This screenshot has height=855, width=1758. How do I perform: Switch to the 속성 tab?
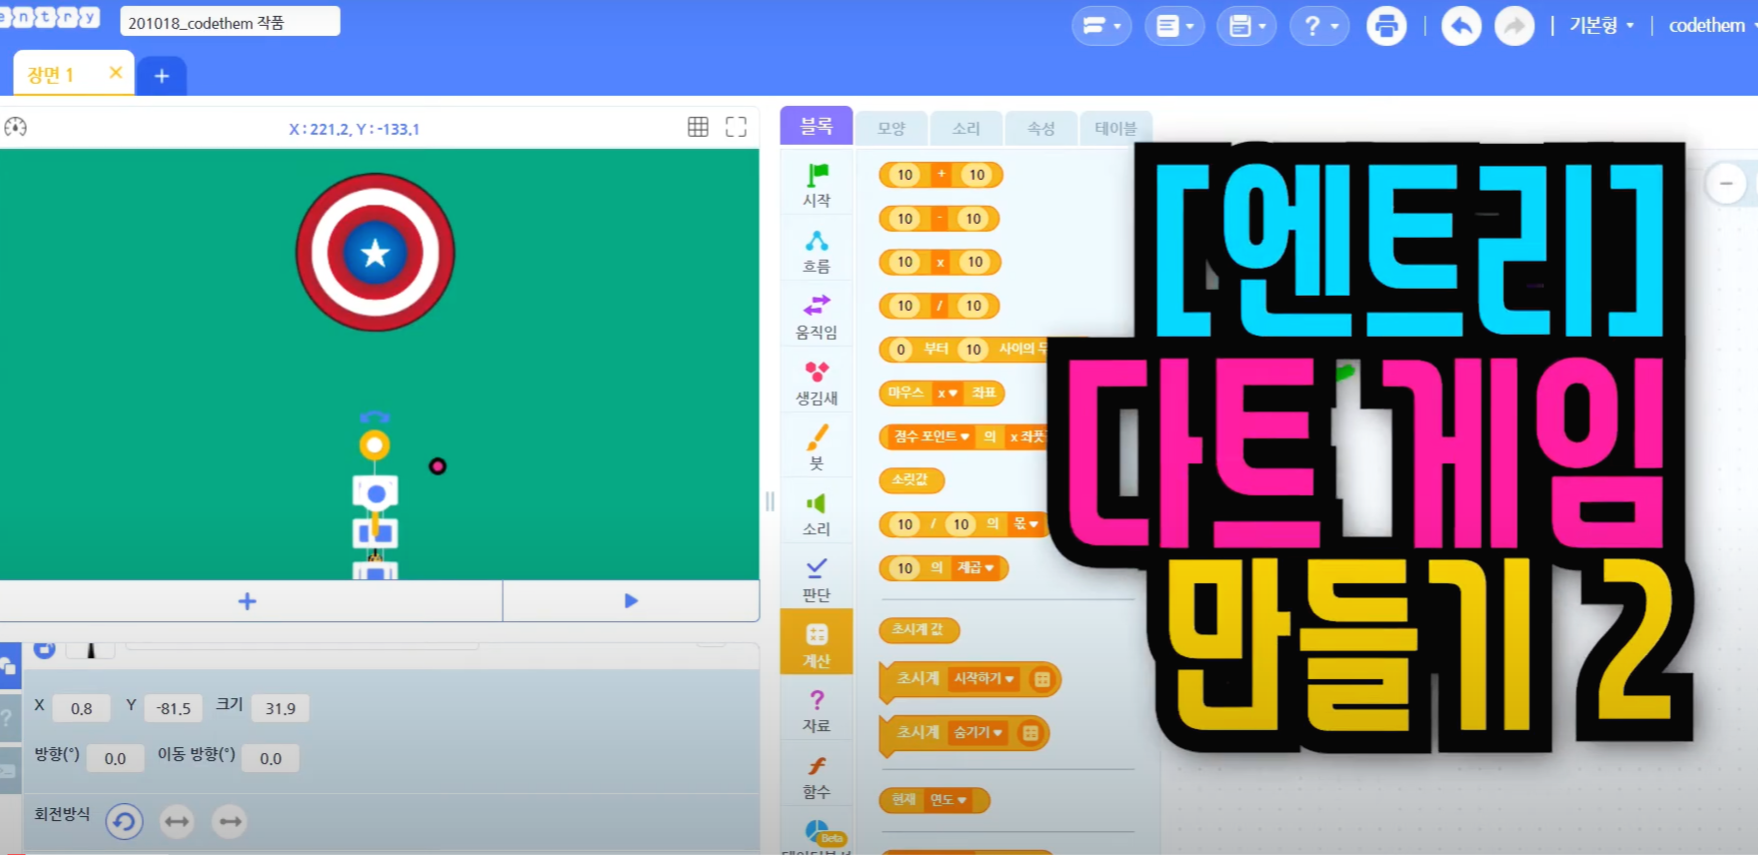1041,128
